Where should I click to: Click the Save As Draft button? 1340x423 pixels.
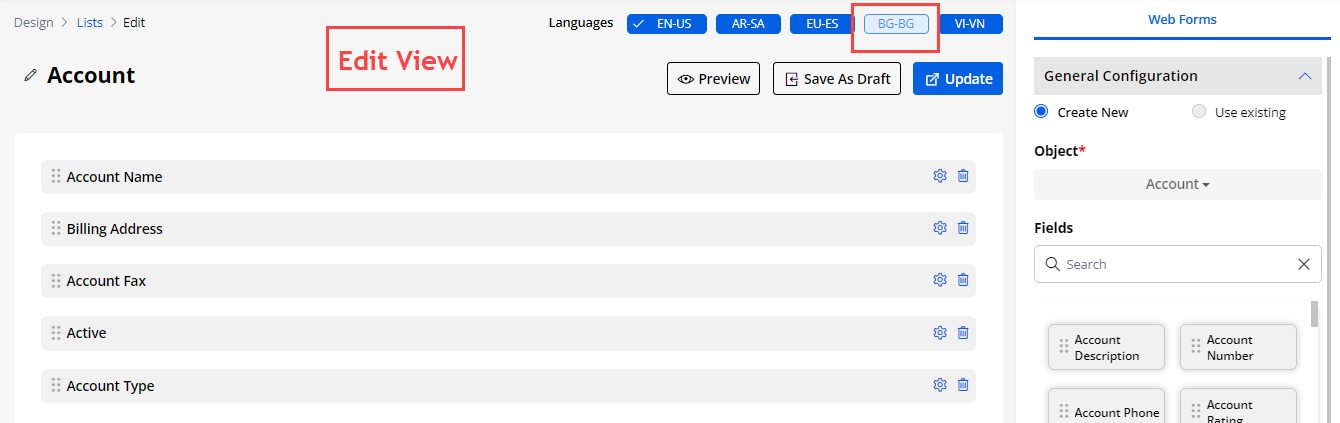[837, 79]
